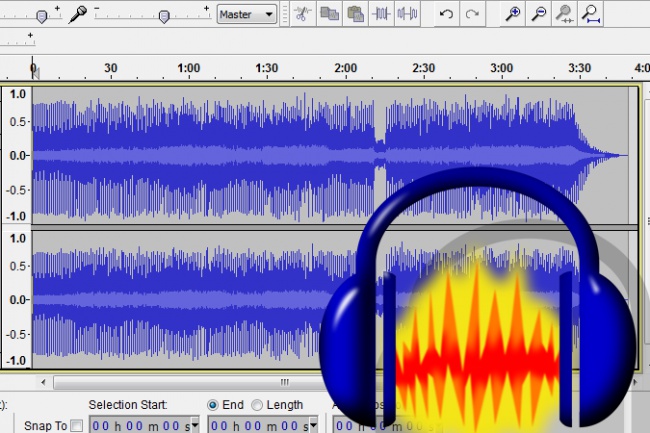Click the Fit Selection zoom icon
Image resolution: width=650 pixels, height=433 pixels.
[565, 14]
